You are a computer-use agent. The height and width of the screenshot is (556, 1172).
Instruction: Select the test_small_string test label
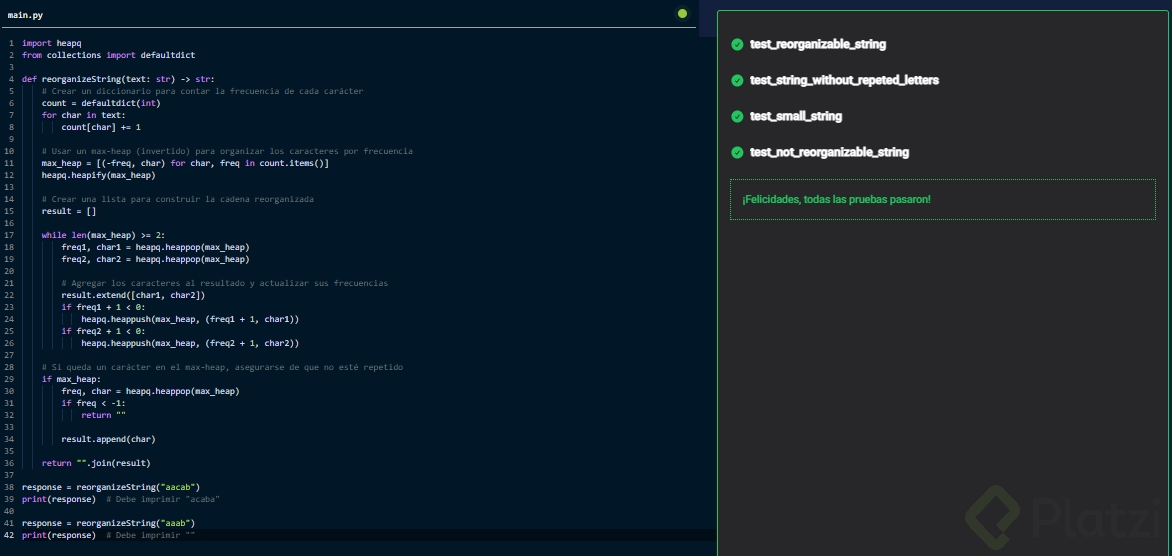[795, 116]
